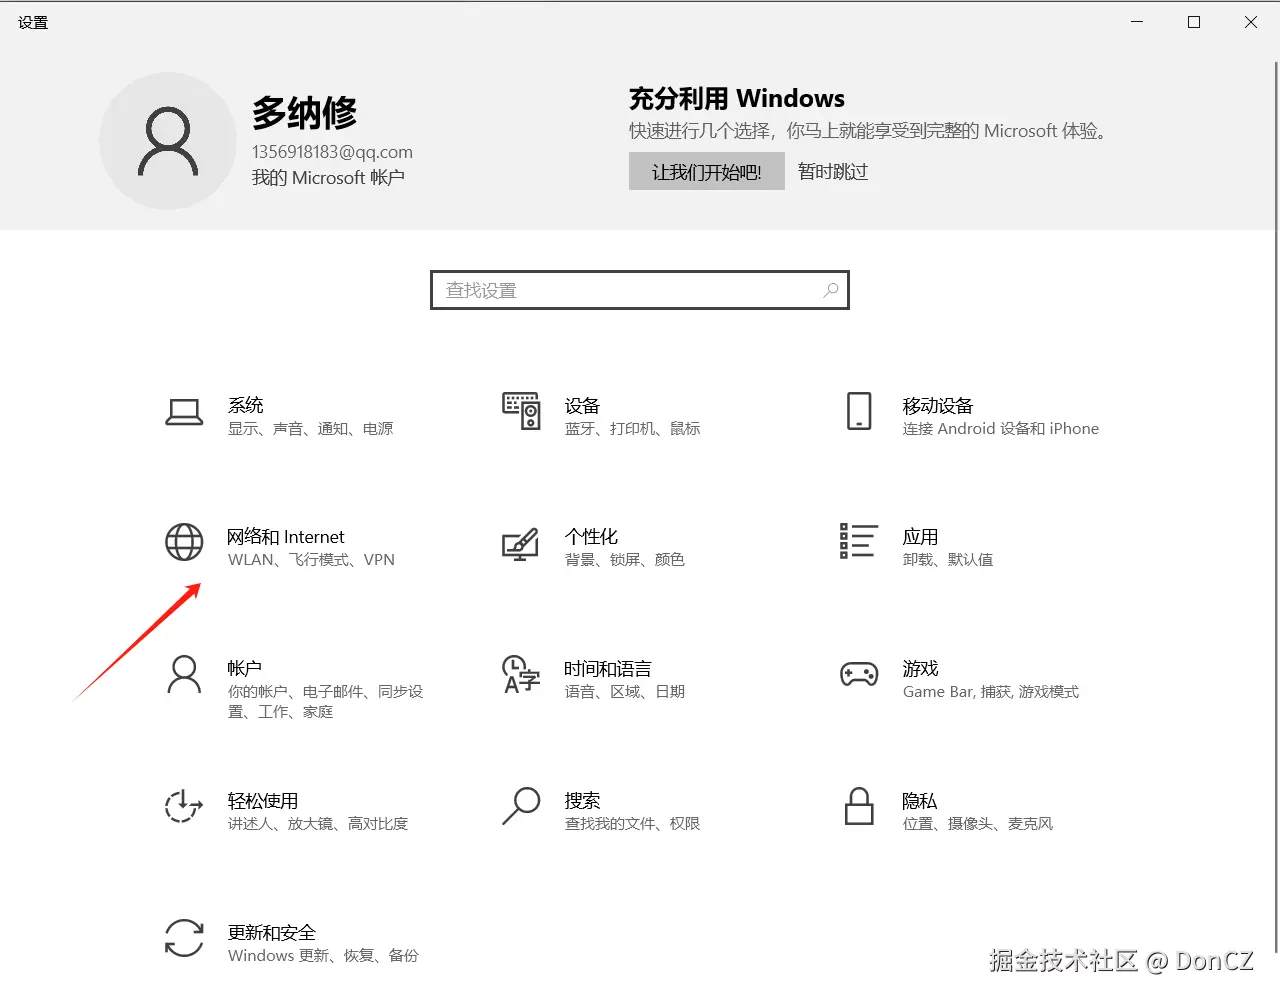Click the 帐户 category title

[245, 668]
